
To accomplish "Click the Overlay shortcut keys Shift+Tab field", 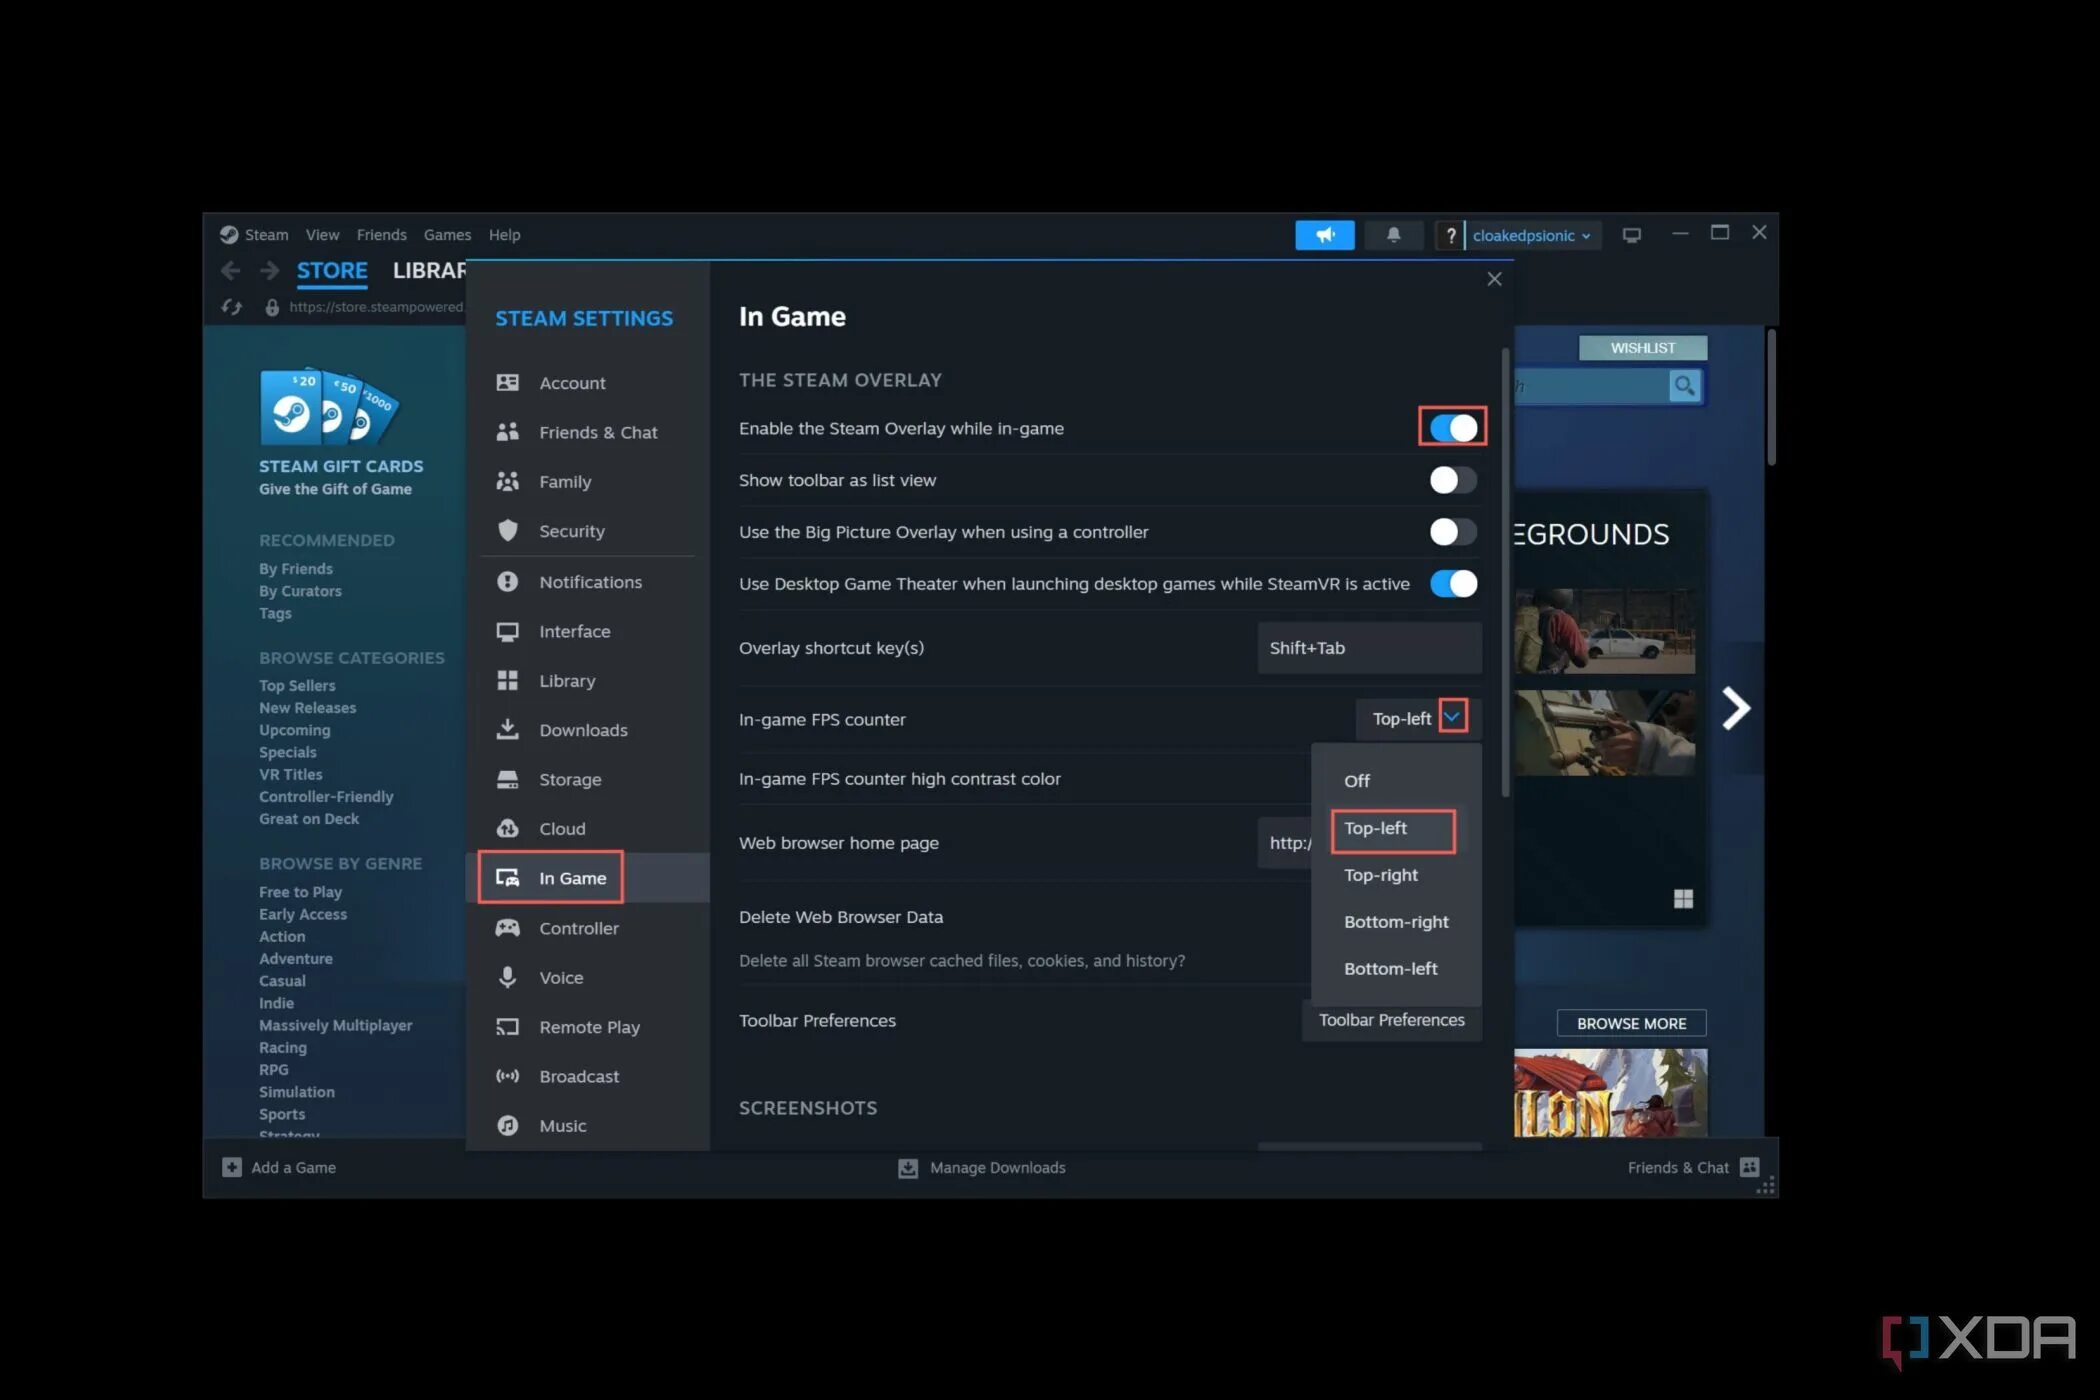I will click(x=1368, y=648).
